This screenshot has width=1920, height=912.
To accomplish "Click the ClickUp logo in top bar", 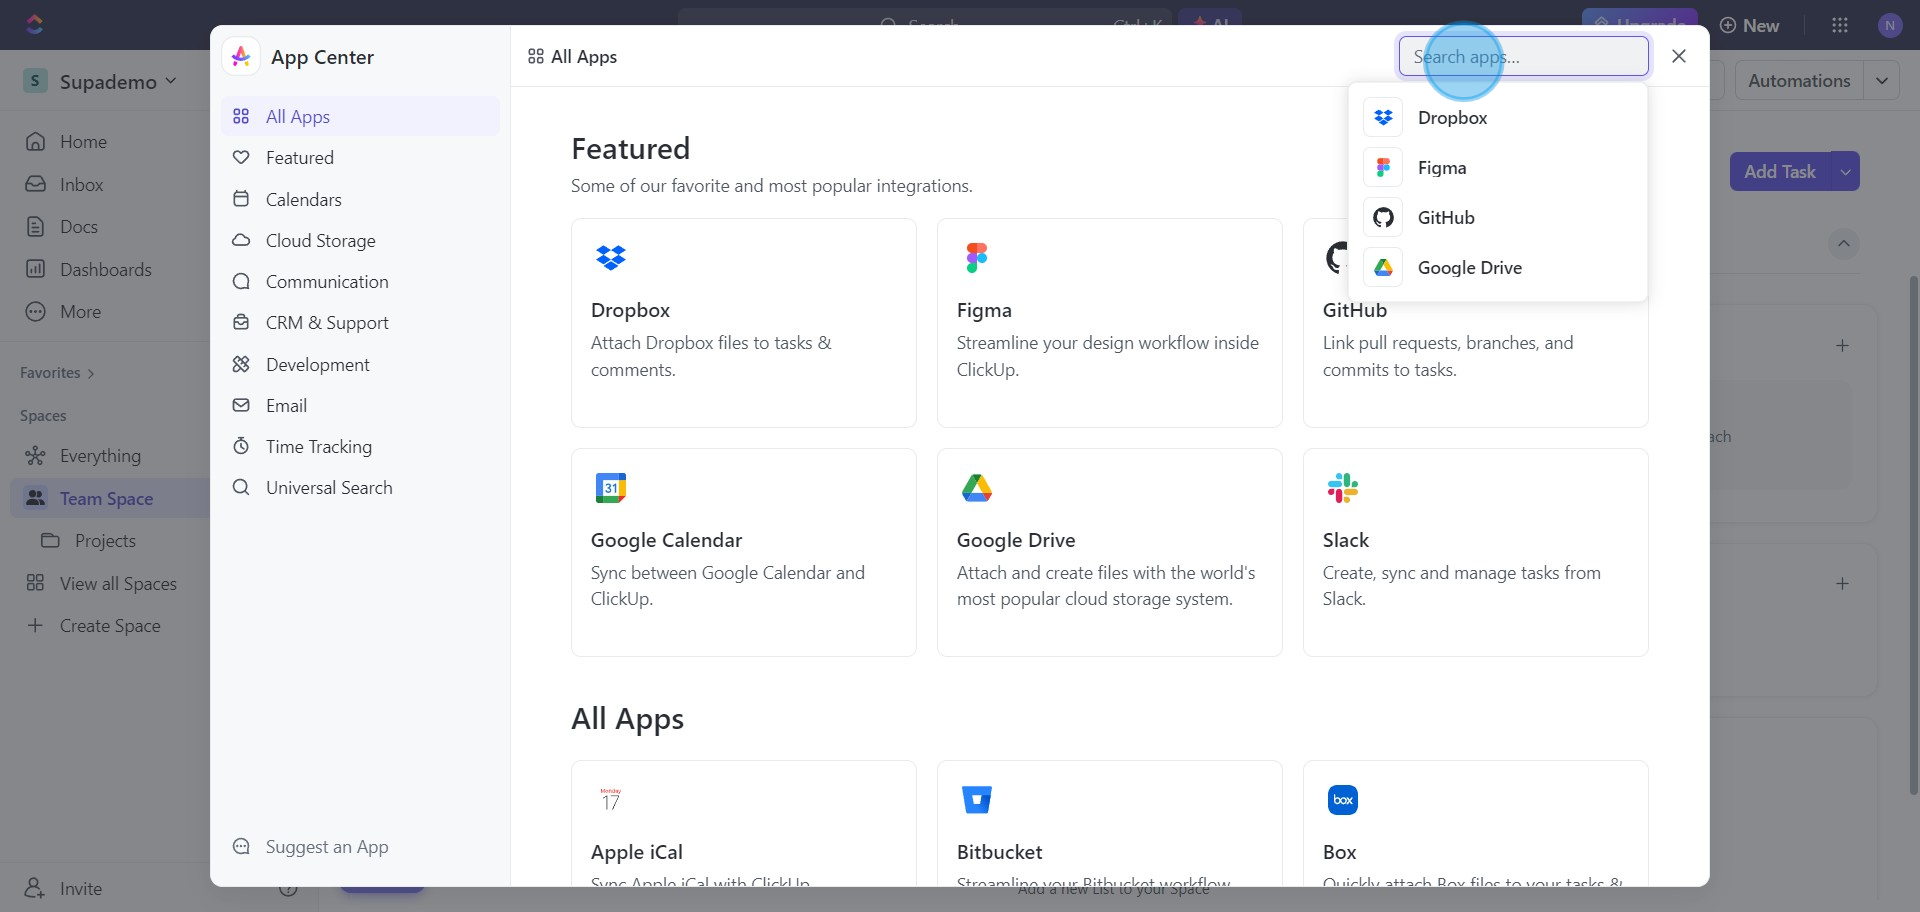I will click(x=35, y=24).
